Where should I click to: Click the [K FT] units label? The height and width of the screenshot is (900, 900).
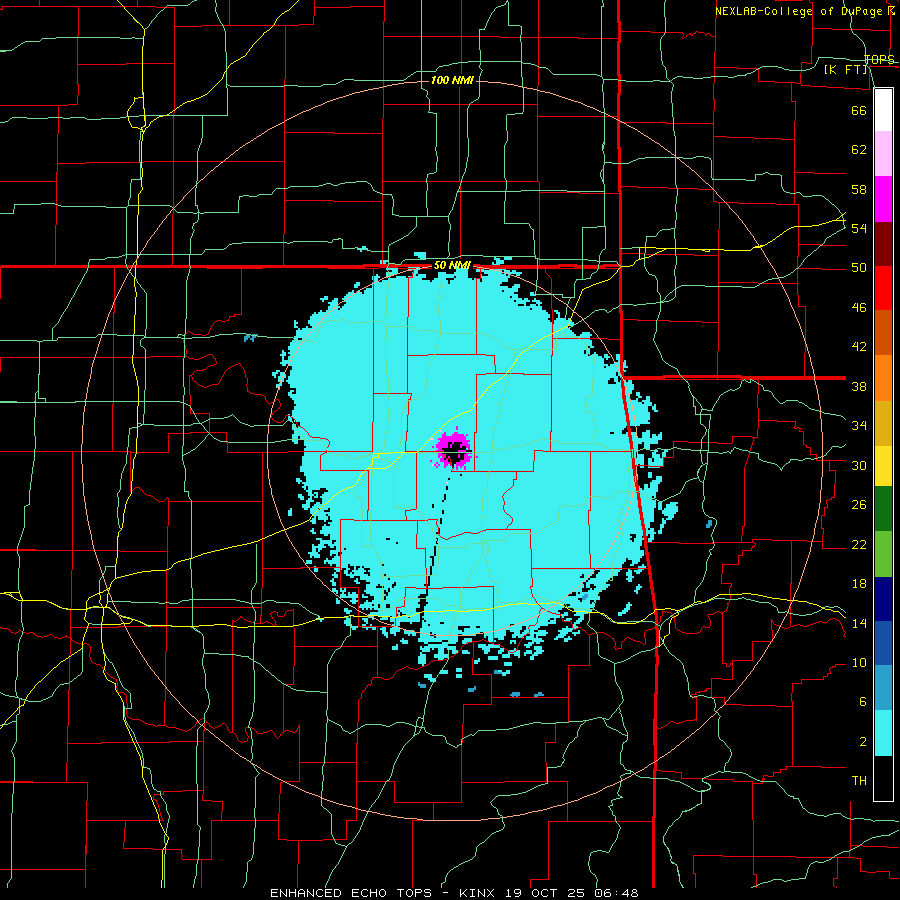click(845, 70)
